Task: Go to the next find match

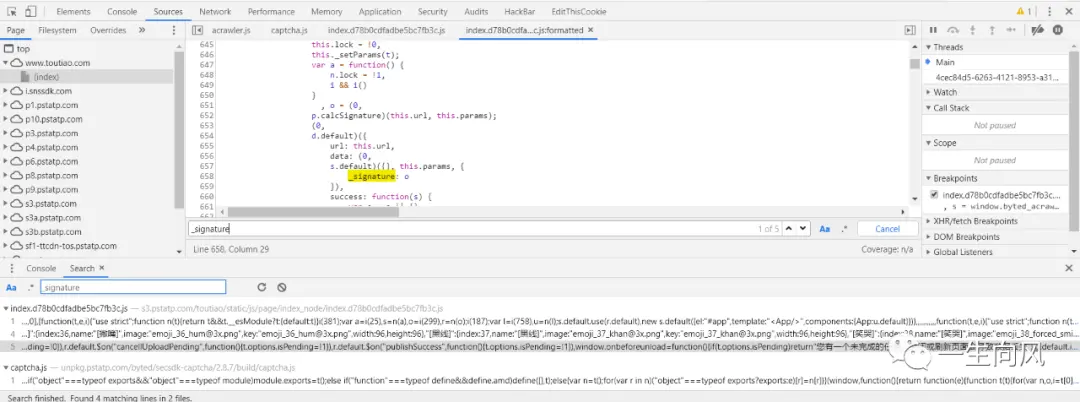Action: (803, 229)
